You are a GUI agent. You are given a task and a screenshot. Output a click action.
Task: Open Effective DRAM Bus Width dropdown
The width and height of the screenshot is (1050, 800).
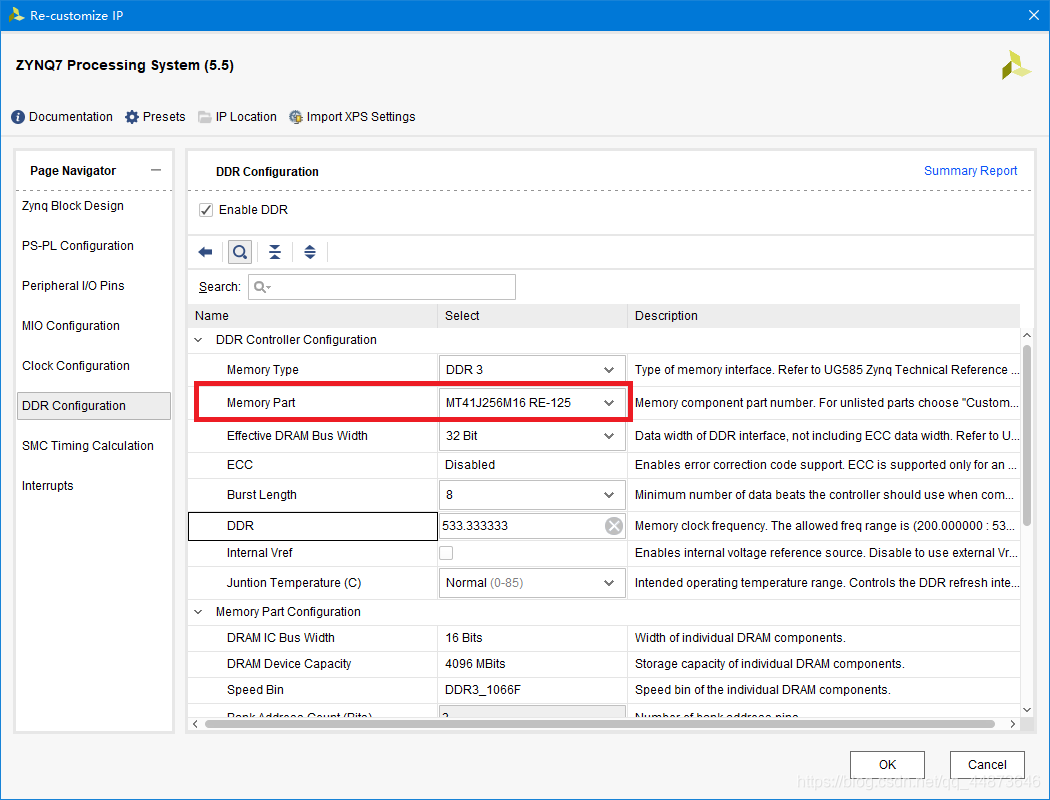[x=532, y=436]
